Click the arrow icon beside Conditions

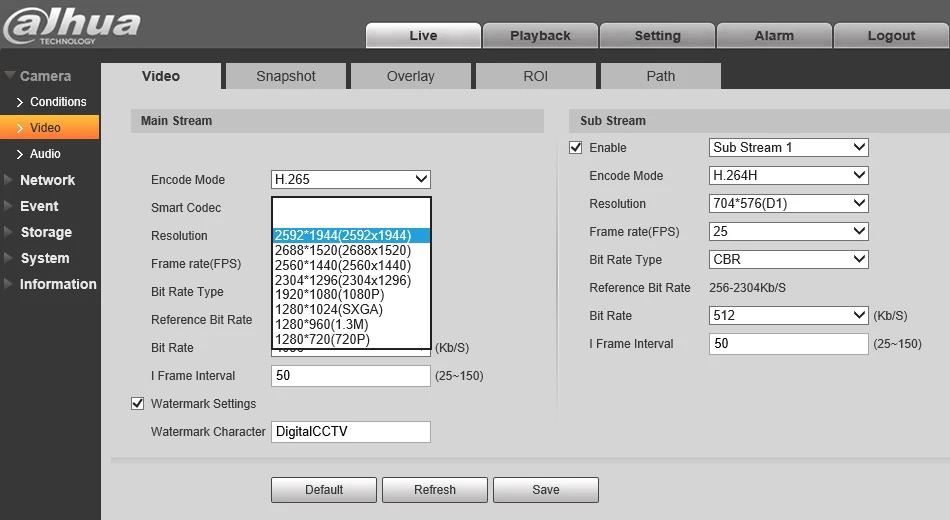pos(20,102)
